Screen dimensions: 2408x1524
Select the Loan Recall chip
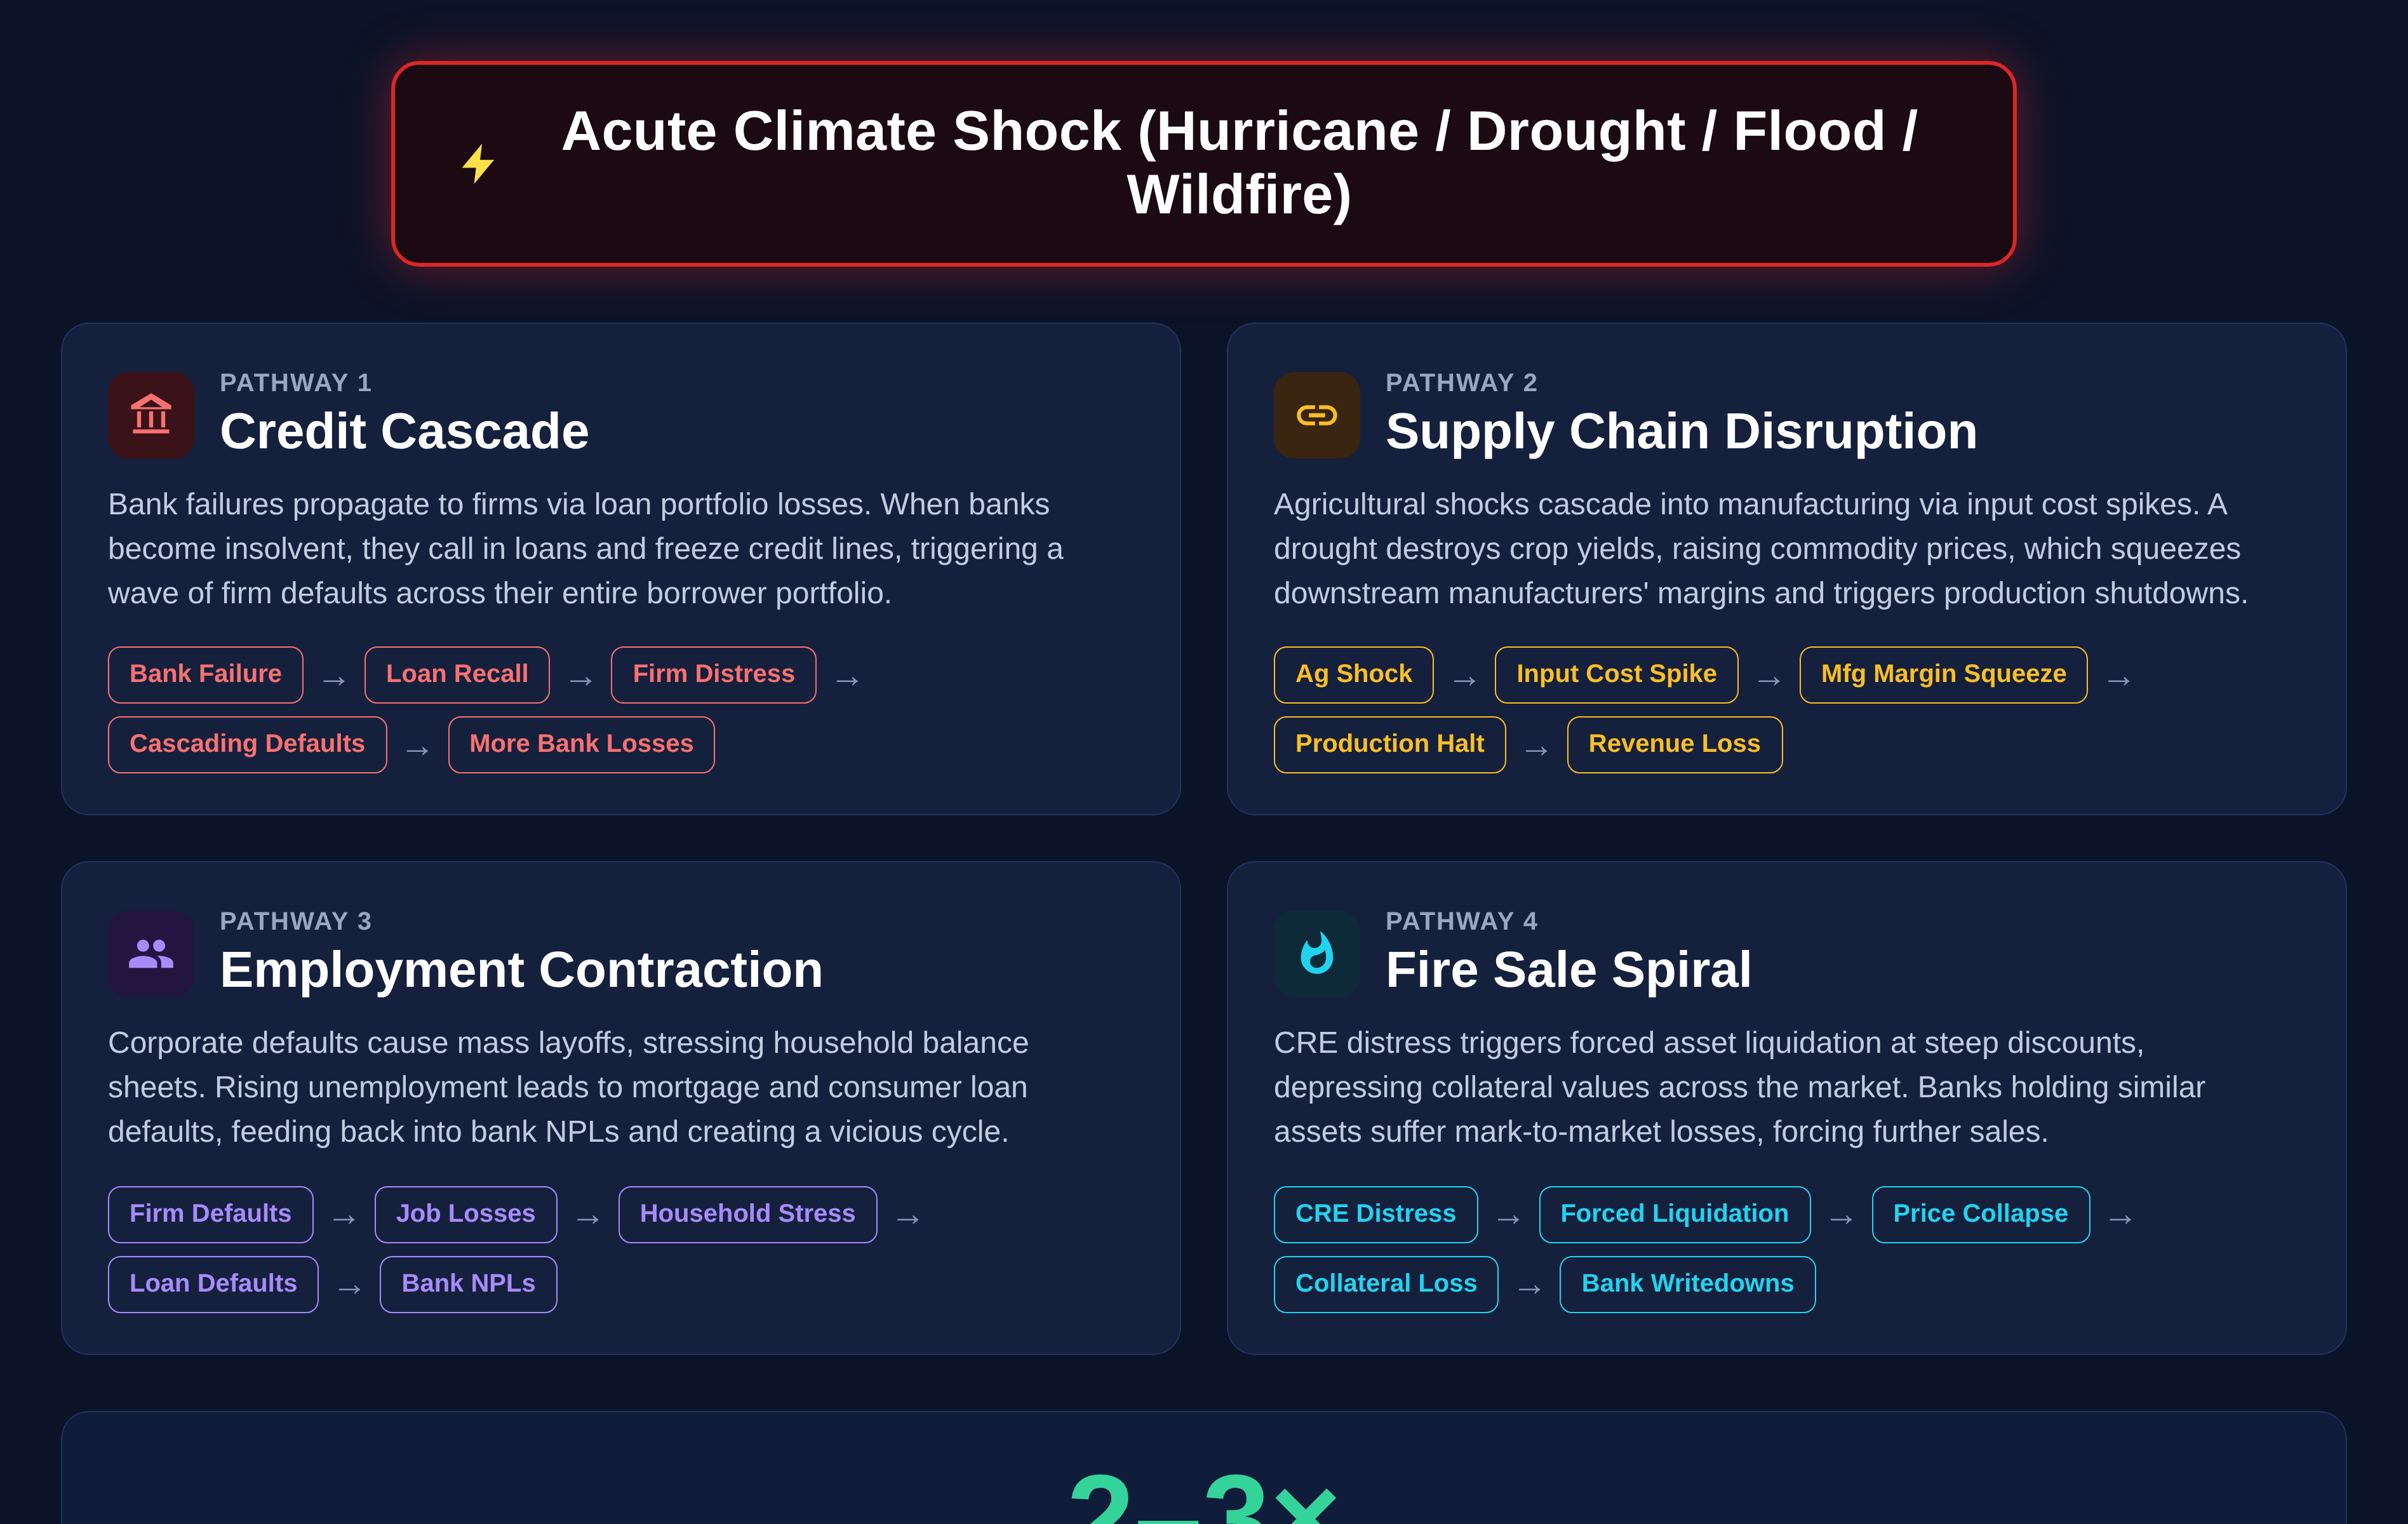coord(456,675)
